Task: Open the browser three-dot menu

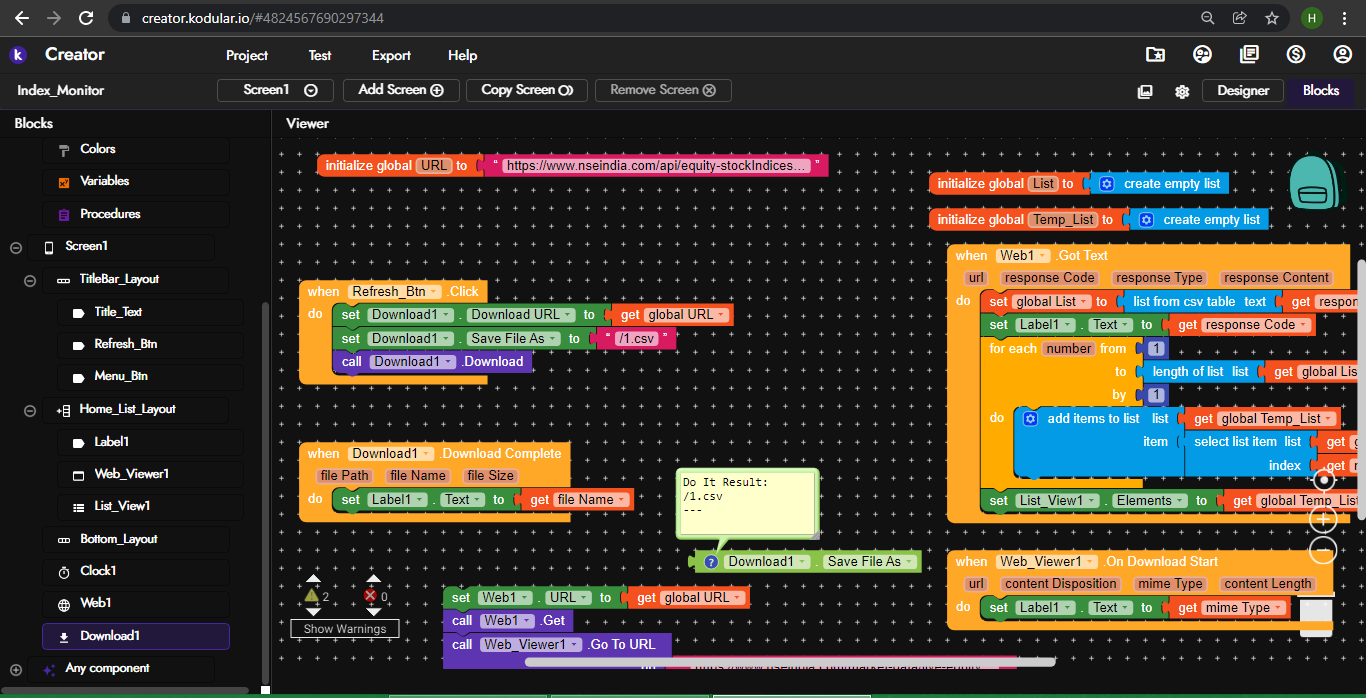Action: click(1346, 18)
